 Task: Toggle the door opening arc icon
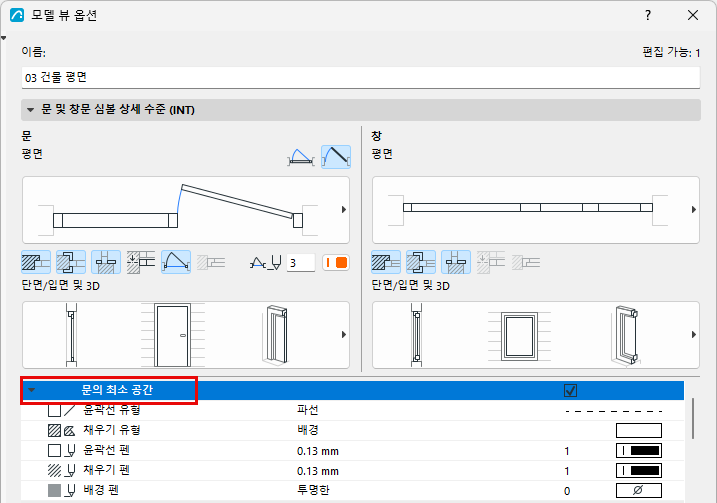pos(176,262)
